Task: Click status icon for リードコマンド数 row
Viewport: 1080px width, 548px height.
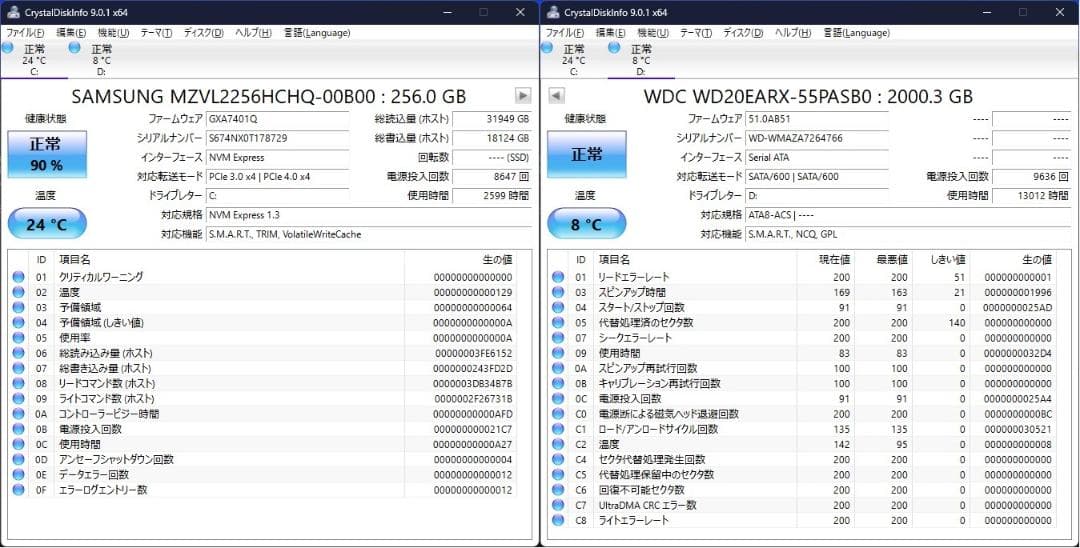Action: (19, 383)
